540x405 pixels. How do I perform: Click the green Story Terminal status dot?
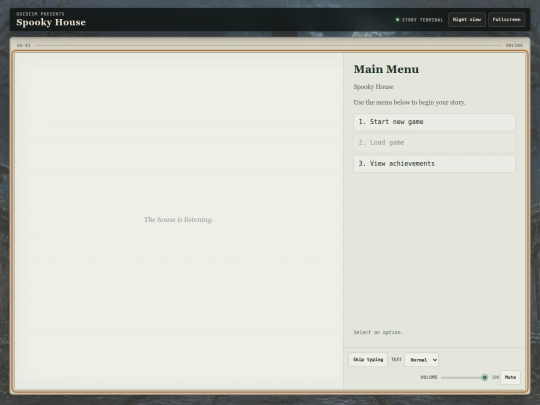[397, 20]
